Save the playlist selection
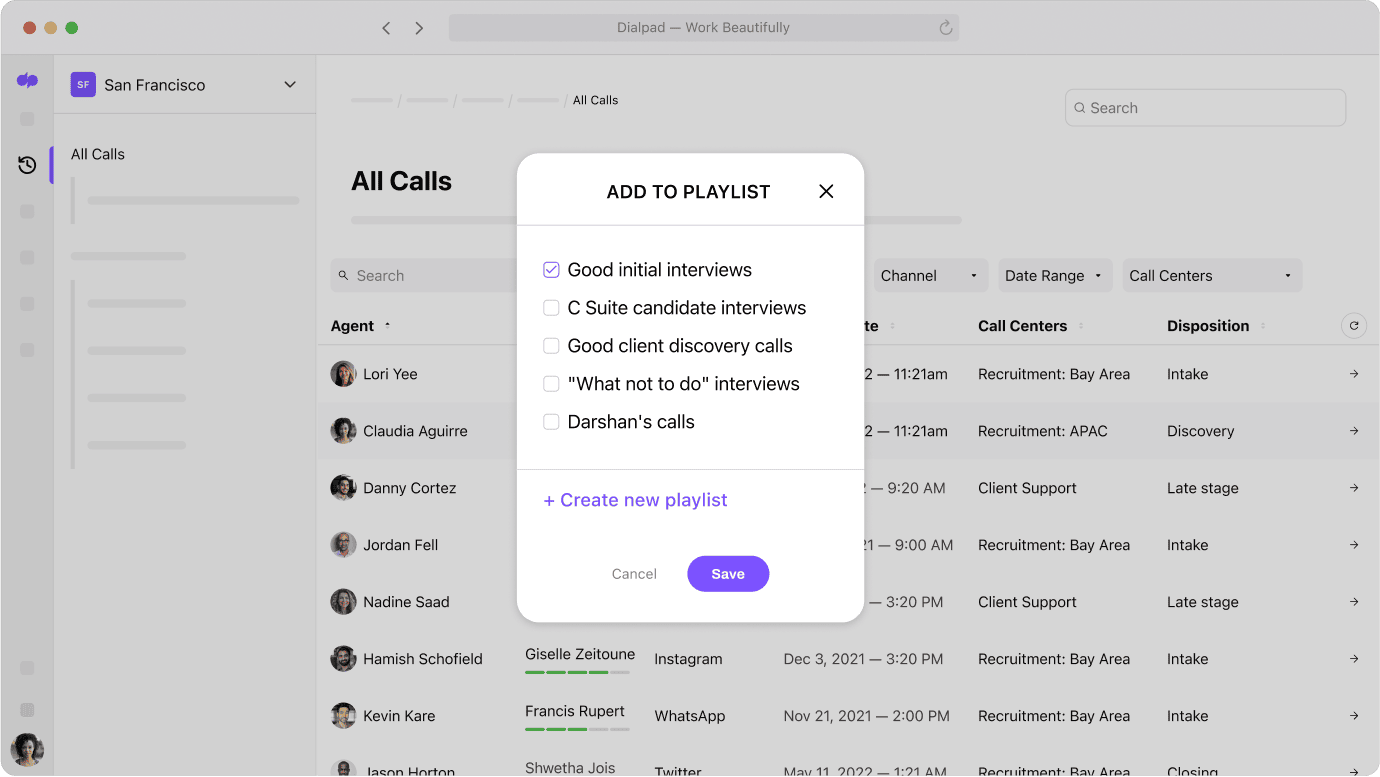 [x=728, y=573]
